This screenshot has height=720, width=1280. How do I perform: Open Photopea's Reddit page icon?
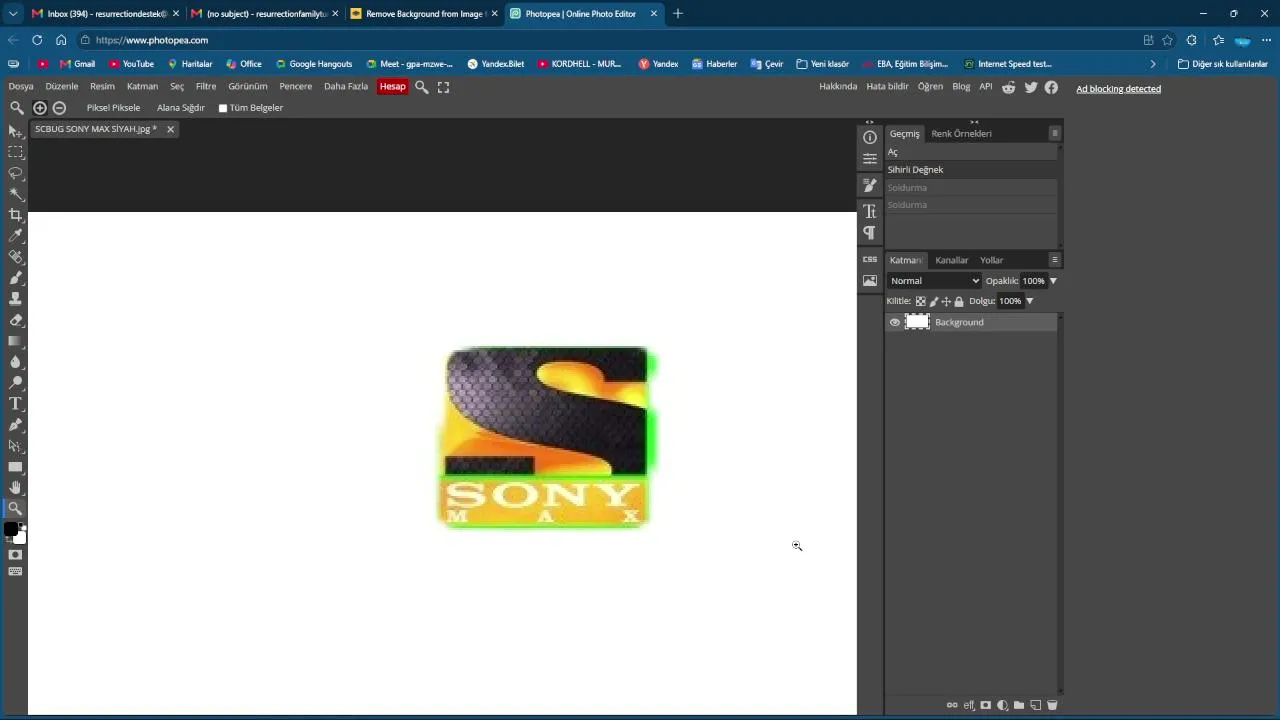(x=1009, y=87)
